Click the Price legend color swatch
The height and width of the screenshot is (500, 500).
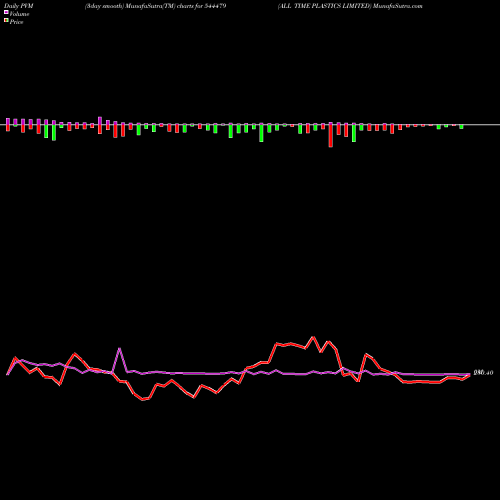tap(6, 20)
